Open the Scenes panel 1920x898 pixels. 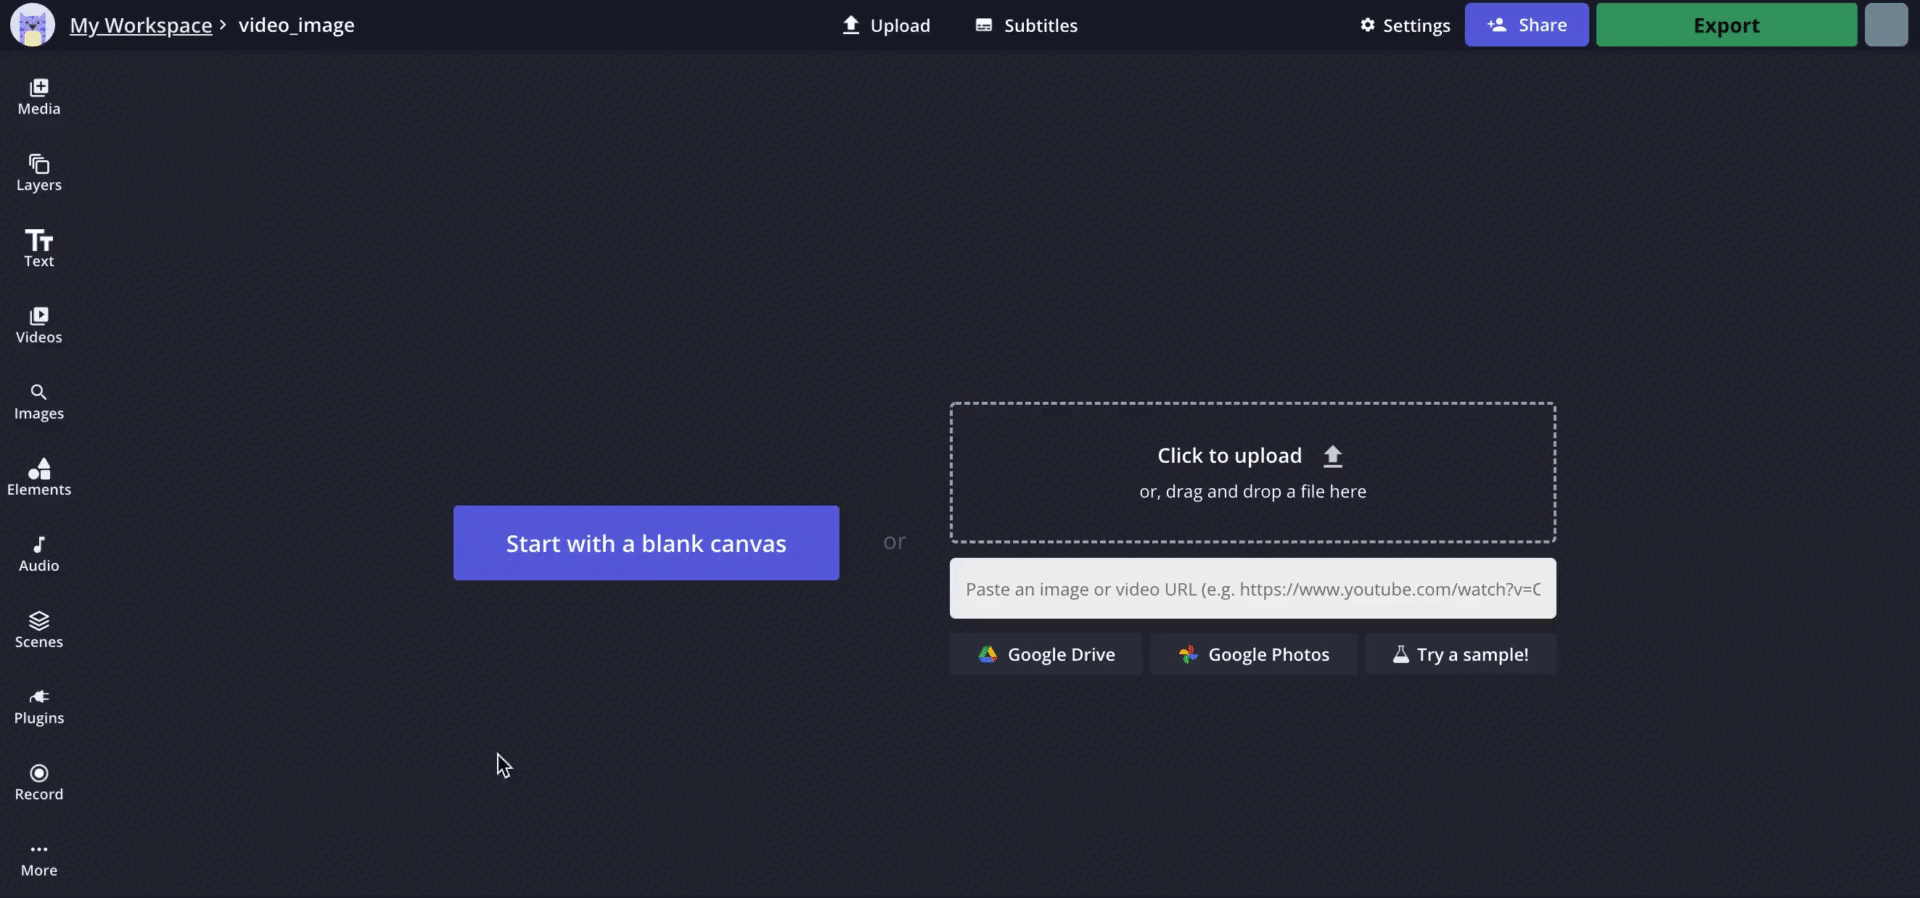point(39,630)
